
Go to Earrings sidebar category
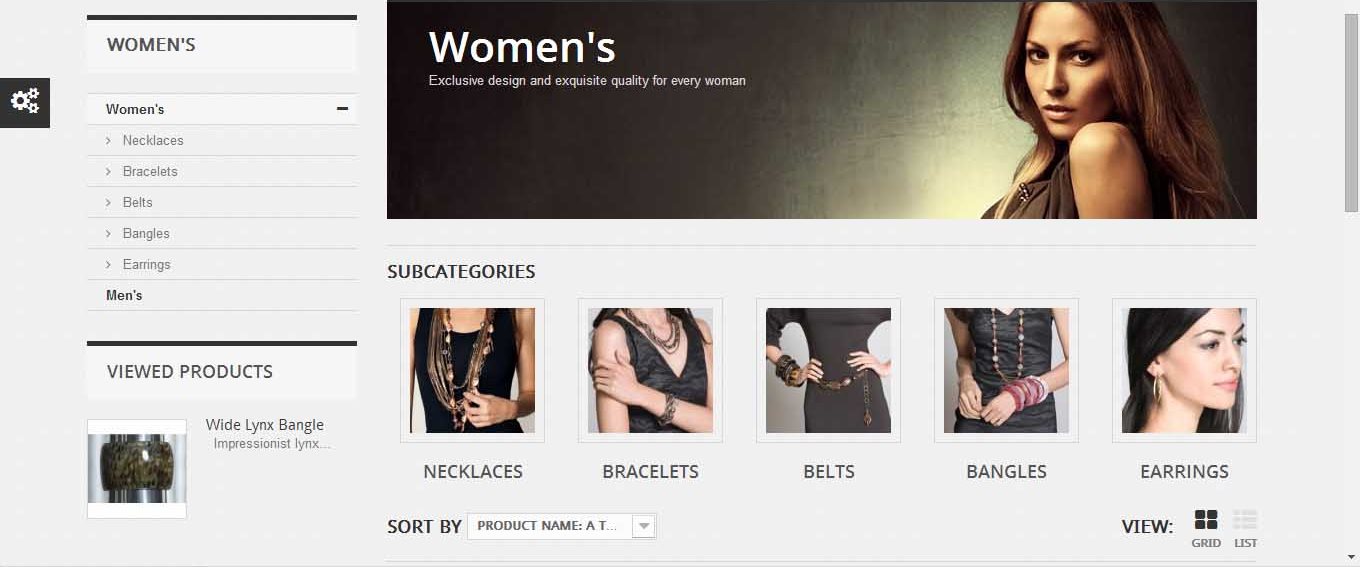[146, 264]
